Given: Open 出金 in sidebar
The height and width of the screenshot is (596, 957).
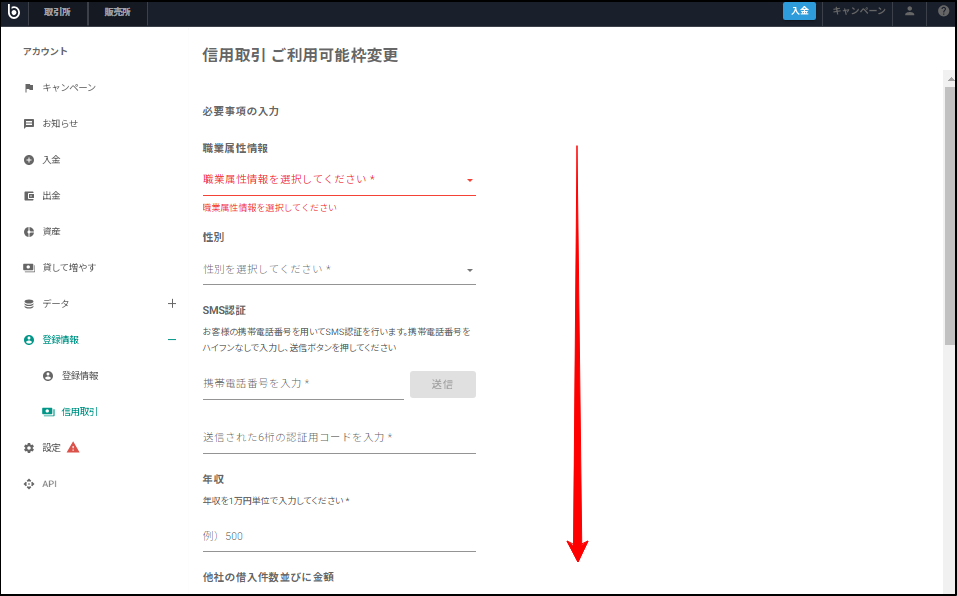Looking at the screenshot, I should pos(51,196).
